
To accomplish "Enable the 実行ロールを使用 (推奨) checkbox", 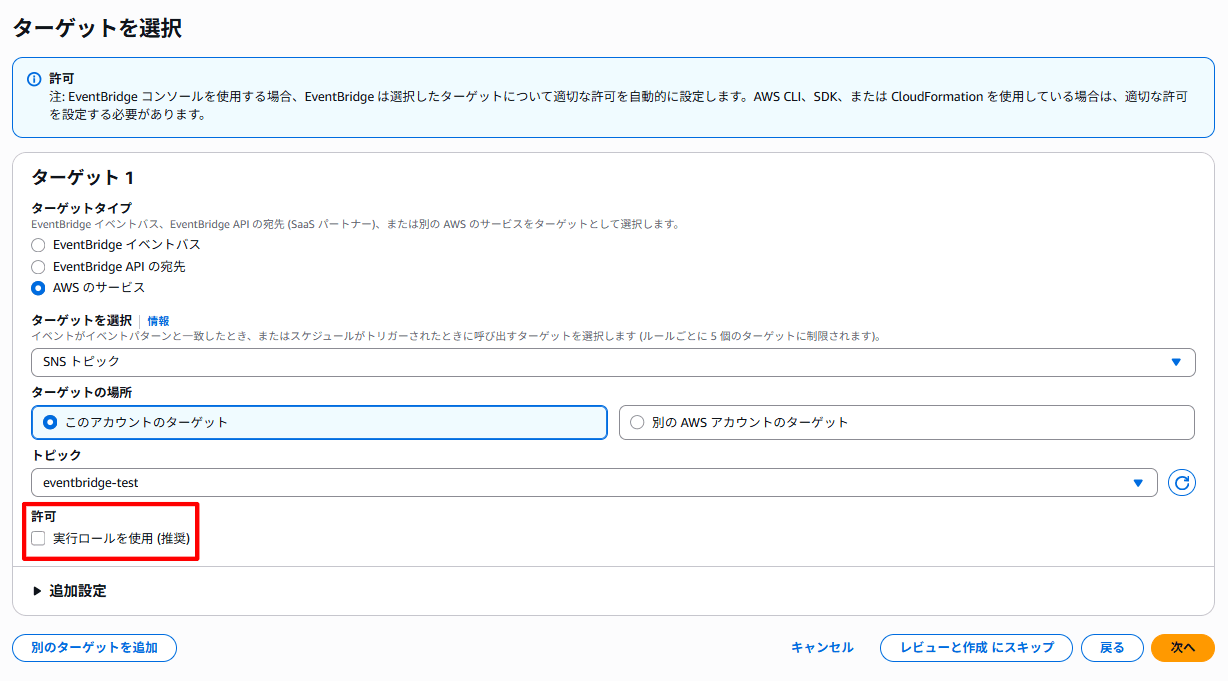I will tap(37, 537).
